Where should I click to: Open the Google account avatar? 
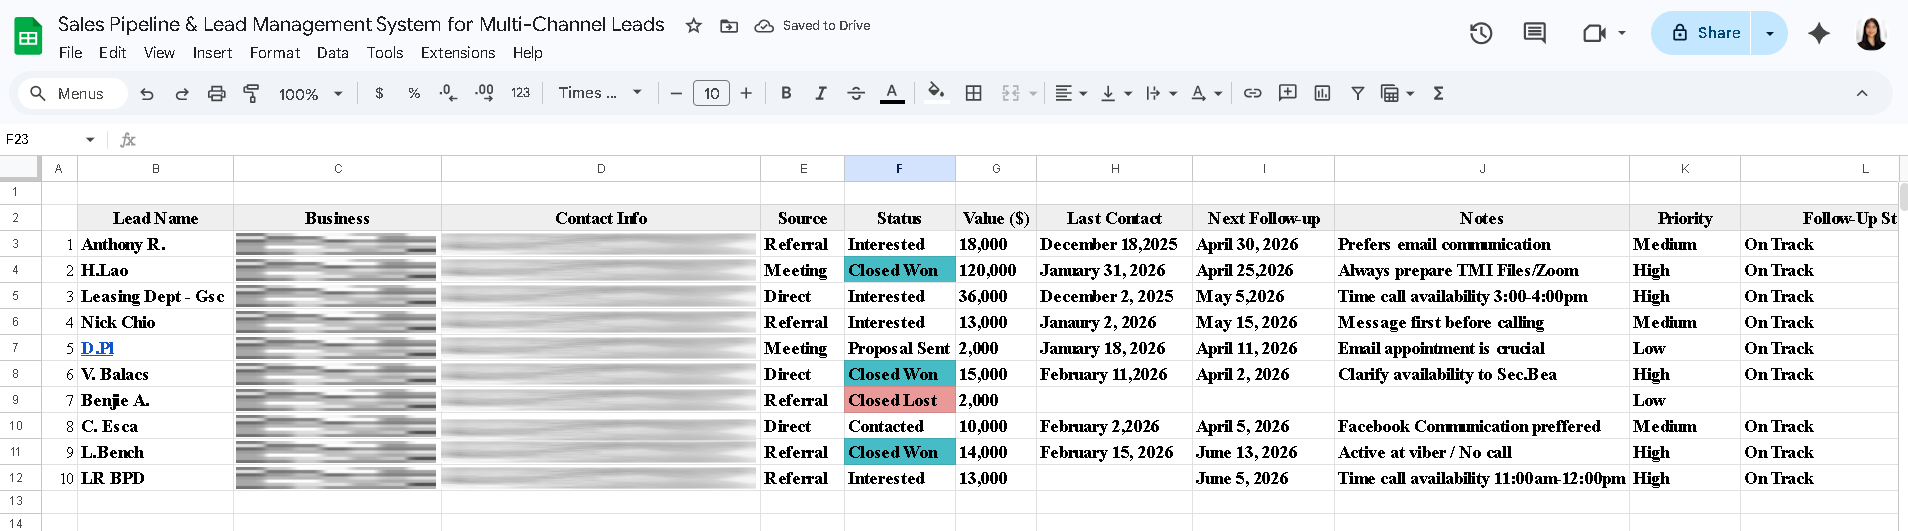point(1871,33)
